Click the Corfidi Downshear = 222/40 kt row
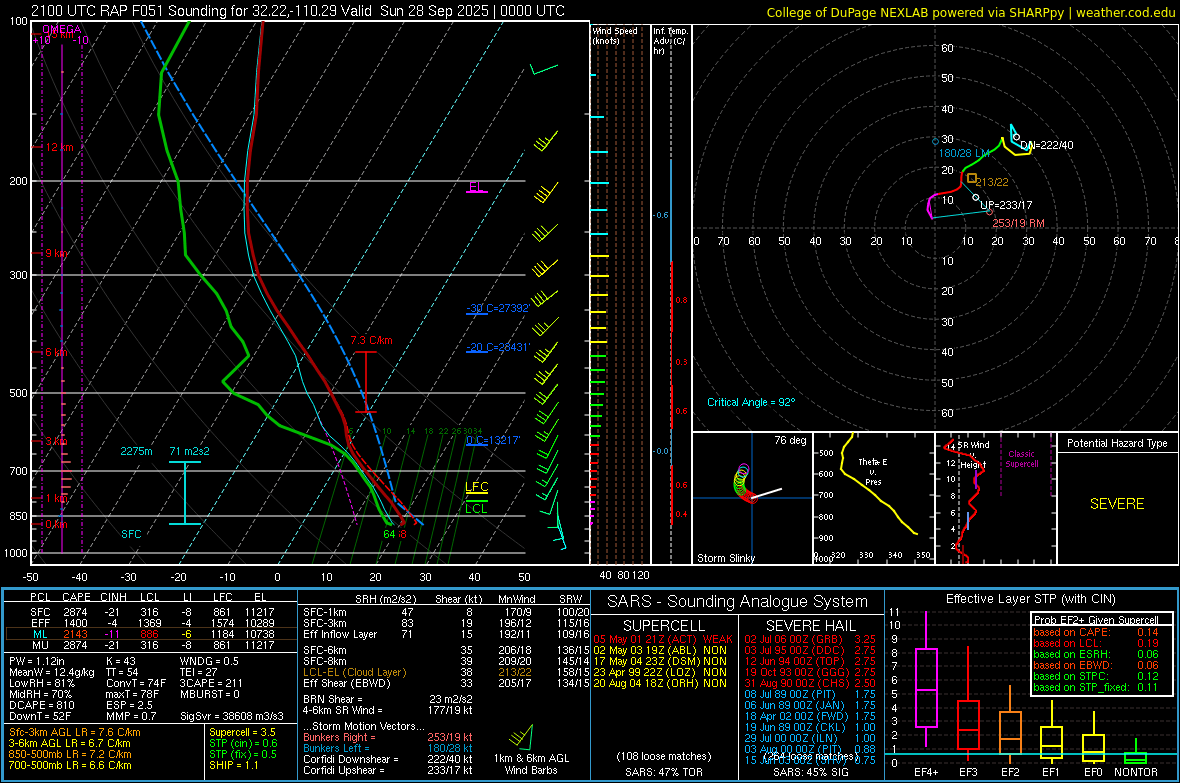 388,759
